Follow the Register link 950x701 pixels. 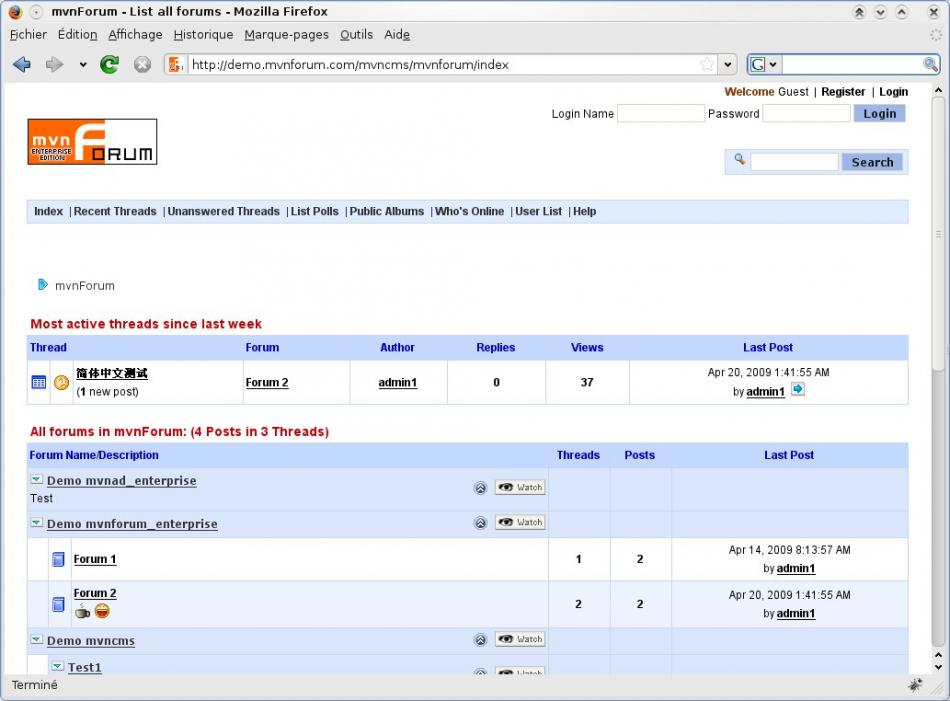[843, 91]
